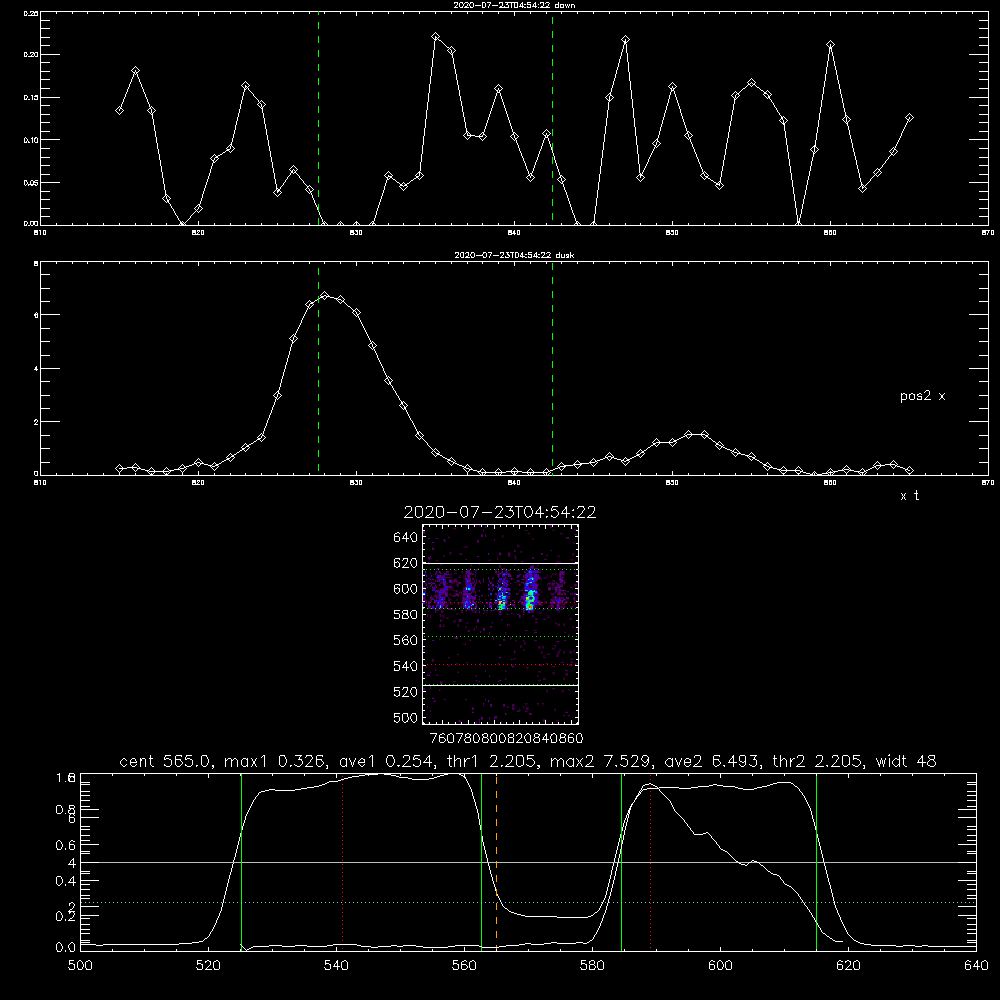Click the '6' label on dusk plot y-axis
The image size is (1000, 1000).
(36, 315)
